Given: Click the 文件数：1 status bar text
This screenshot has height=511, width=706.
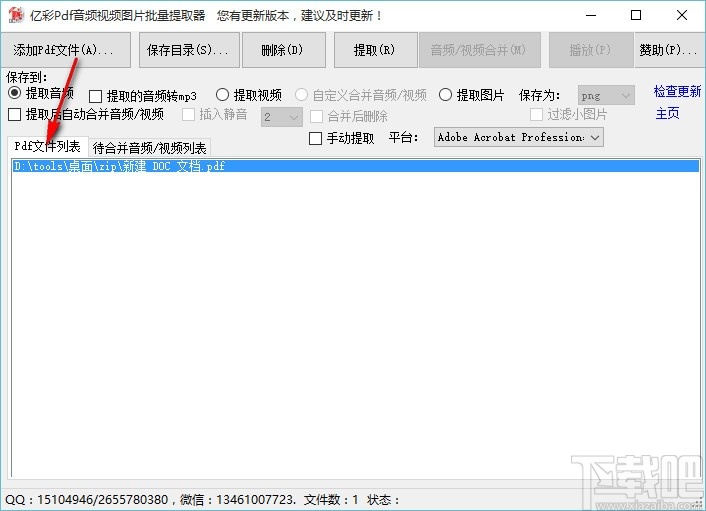Looking at the screenshot, I should [x=331, y=500].
